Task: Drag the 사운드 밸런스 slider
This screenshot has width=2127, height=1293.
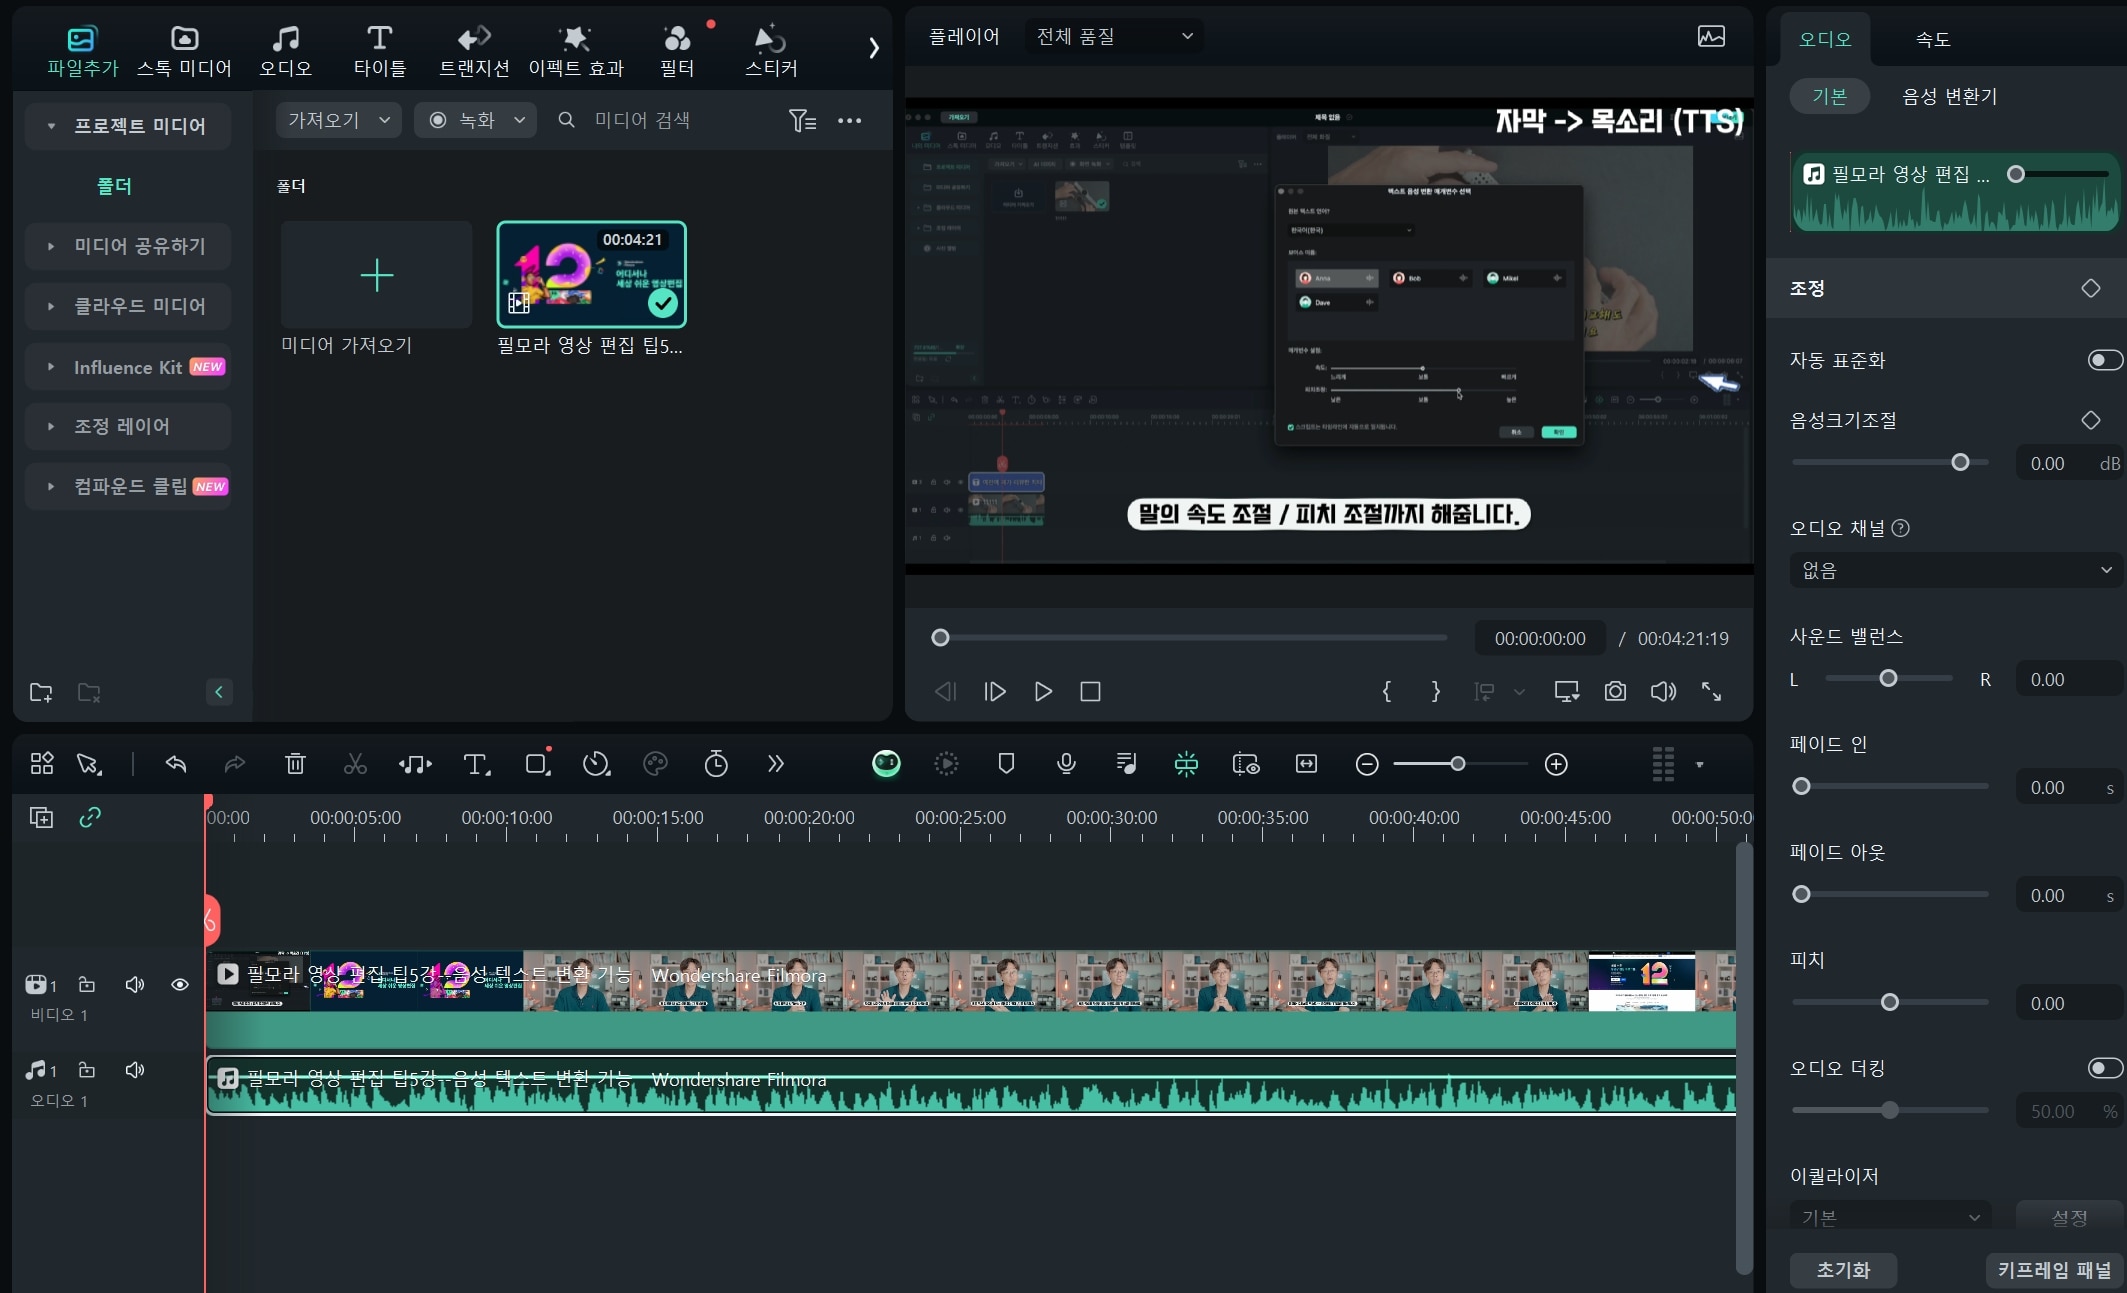Action: tap(1888, 679)
